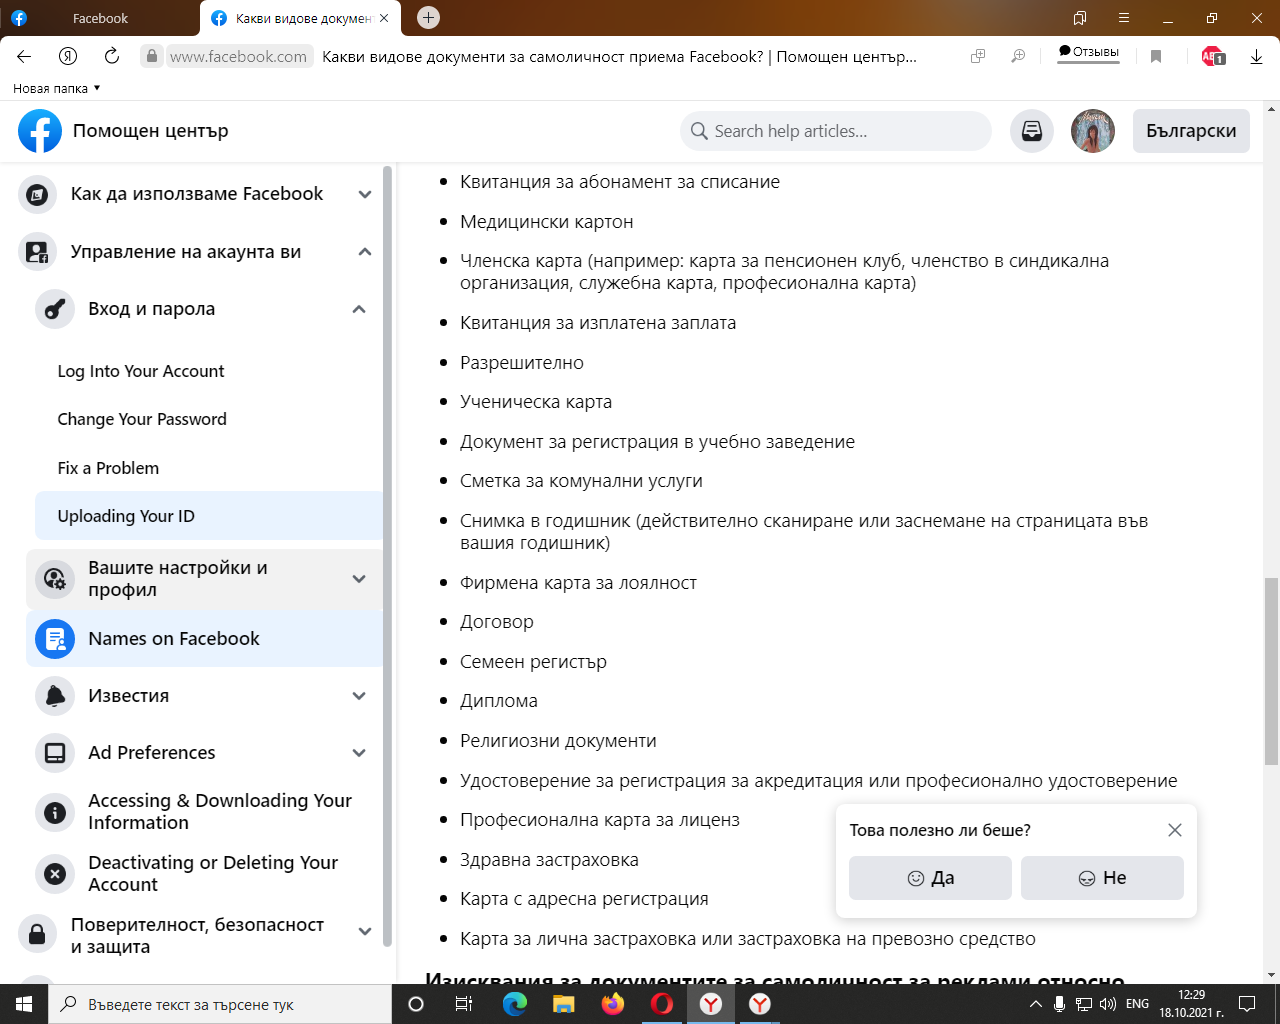Click the Facebook logo in Help Center header
This screenshot has width=1280, height=1024.
point(40,131)
